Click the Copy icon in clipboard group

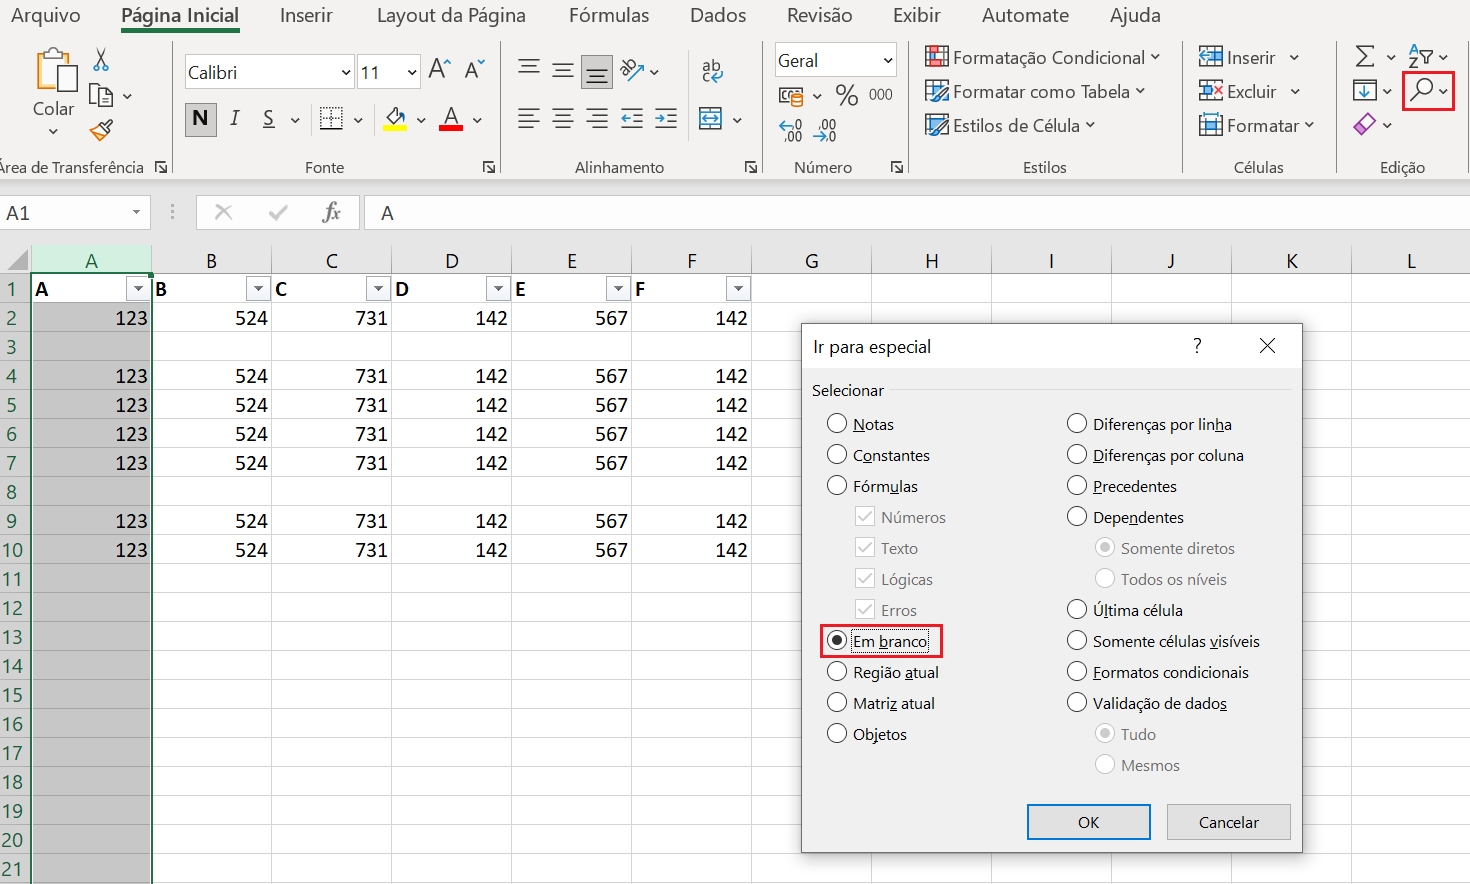pyautogui.click(x=101, y=95)
